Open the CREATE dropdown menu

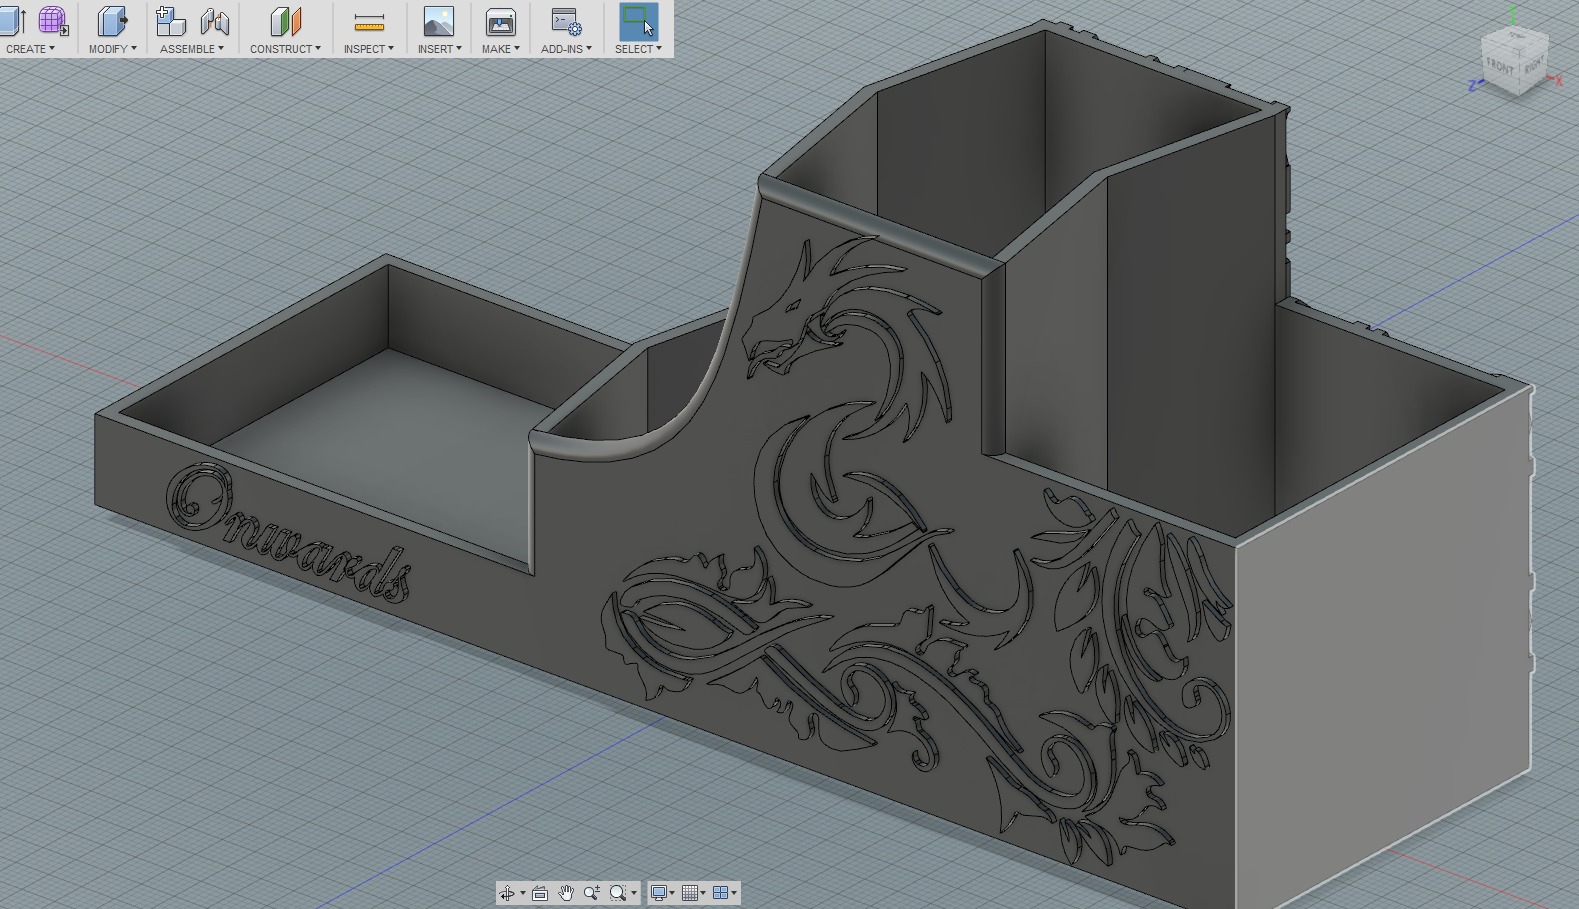(x=30, y=48)
